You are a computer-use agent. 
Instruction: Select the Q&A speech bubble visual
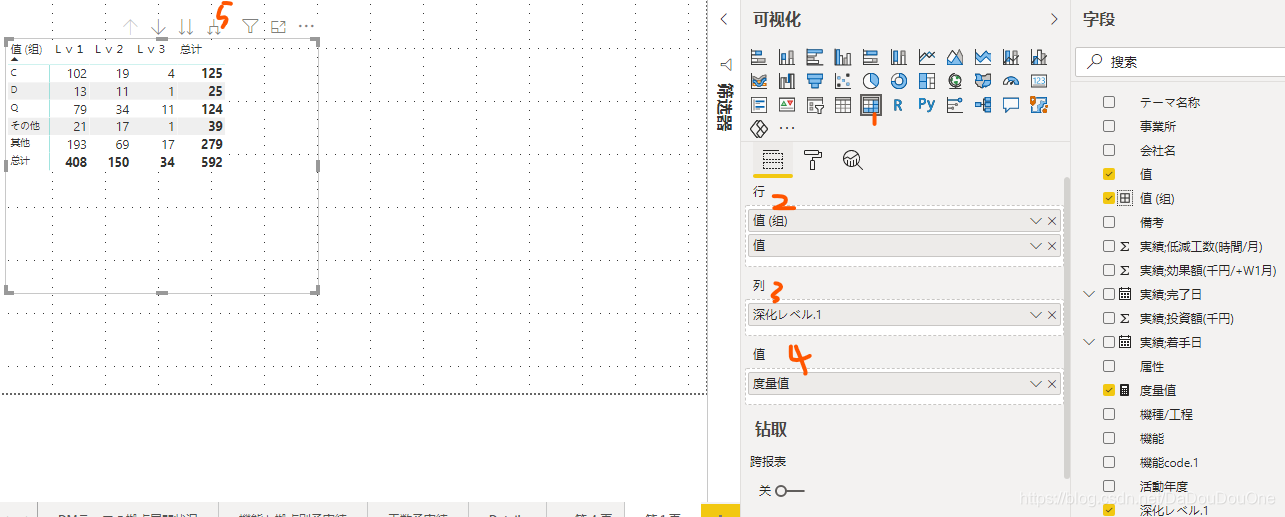click(1011, 105)
